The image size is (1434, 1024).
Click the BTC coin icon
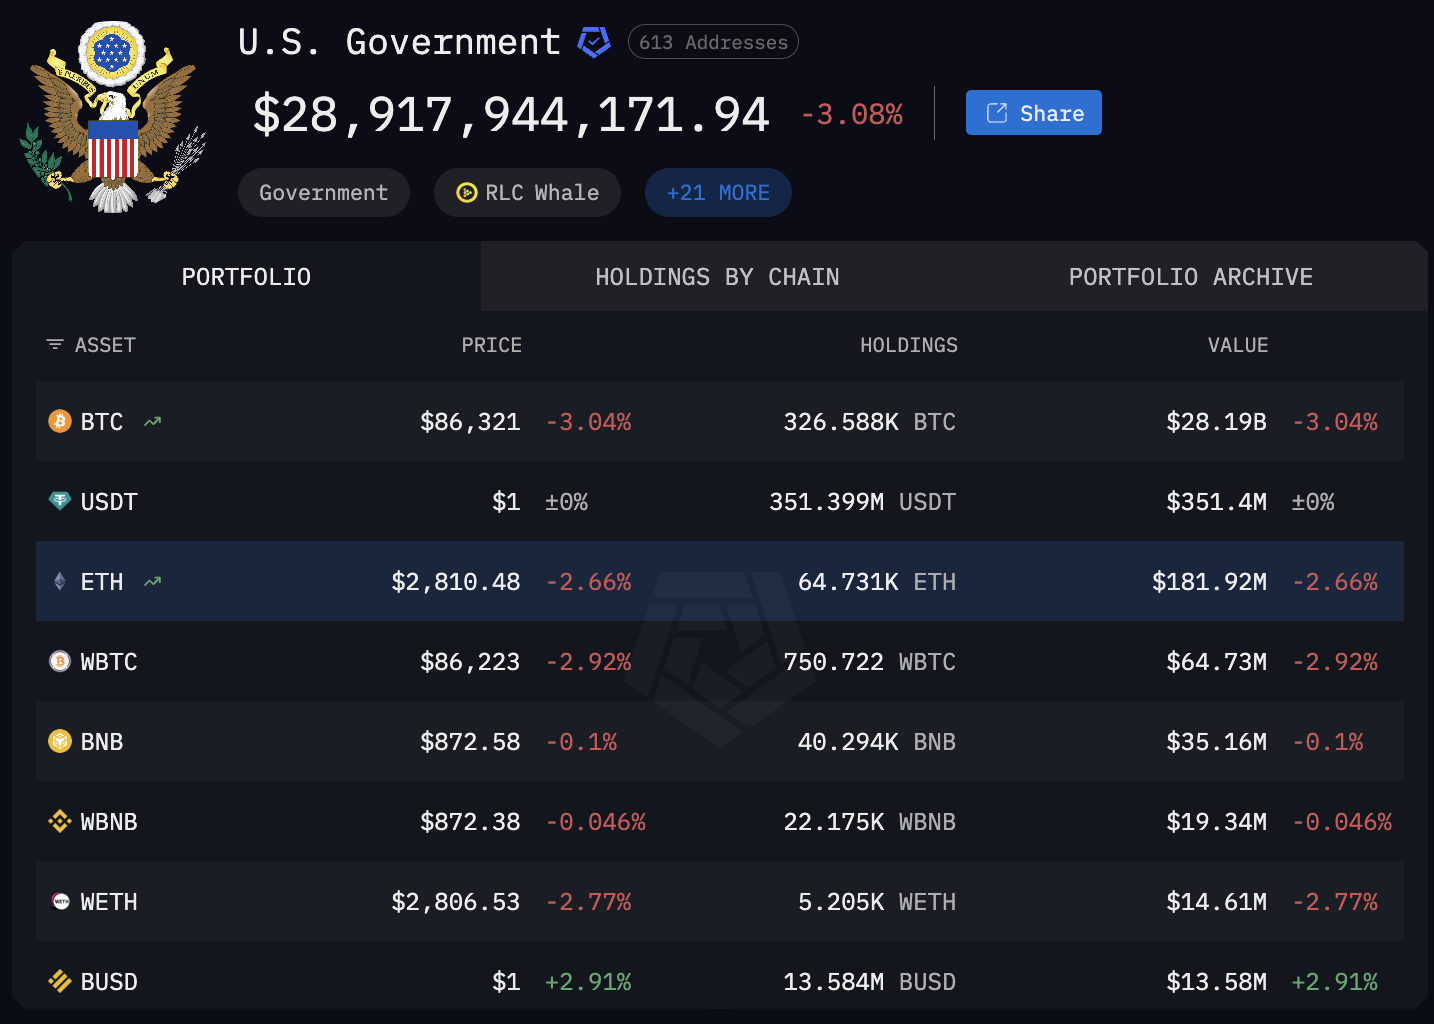pos(59,421)
